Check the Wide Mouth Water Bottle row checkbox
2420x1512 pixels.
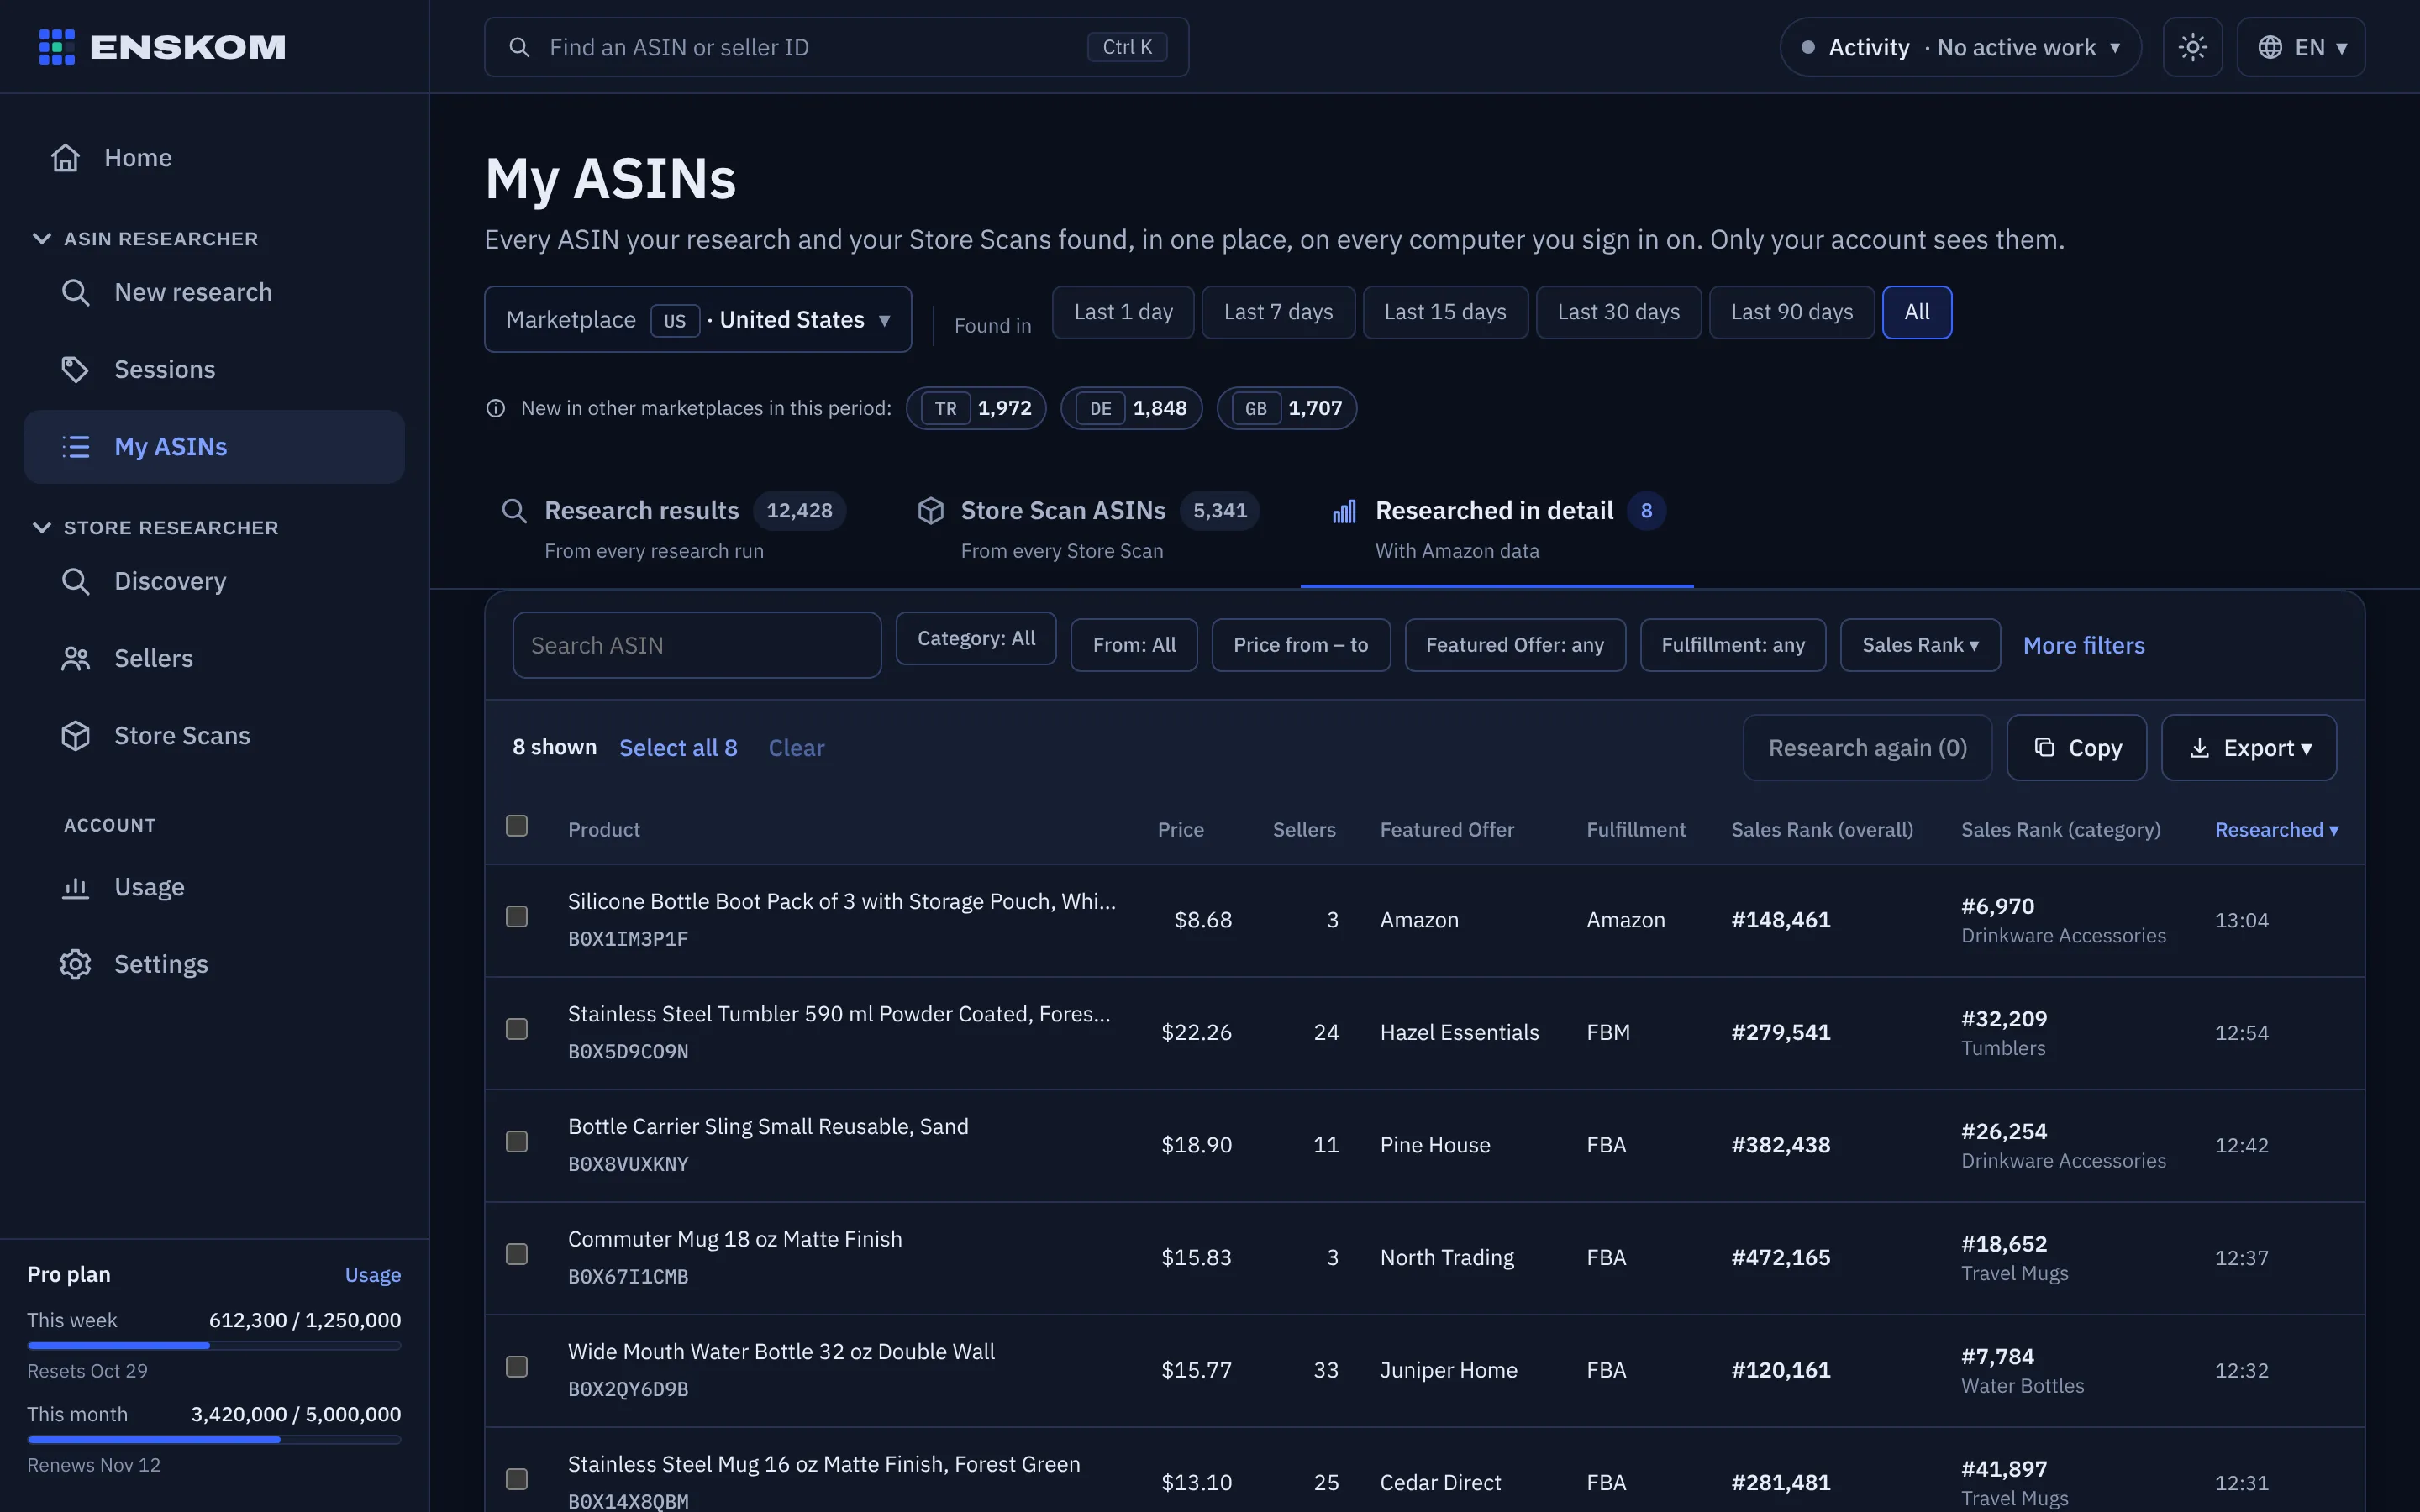(x=517, y=1367)
